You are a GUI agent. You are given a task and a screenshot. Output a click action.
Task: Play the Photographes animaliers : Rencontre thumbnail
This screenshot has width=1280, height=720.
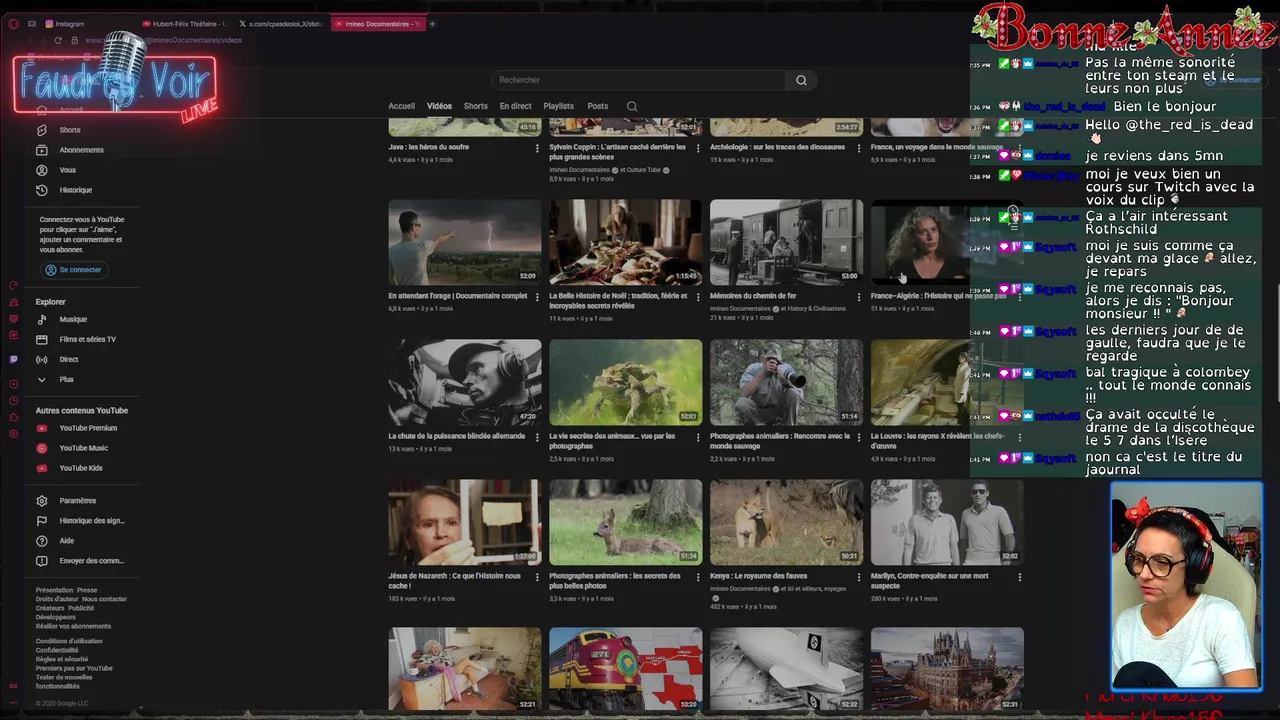786,382
